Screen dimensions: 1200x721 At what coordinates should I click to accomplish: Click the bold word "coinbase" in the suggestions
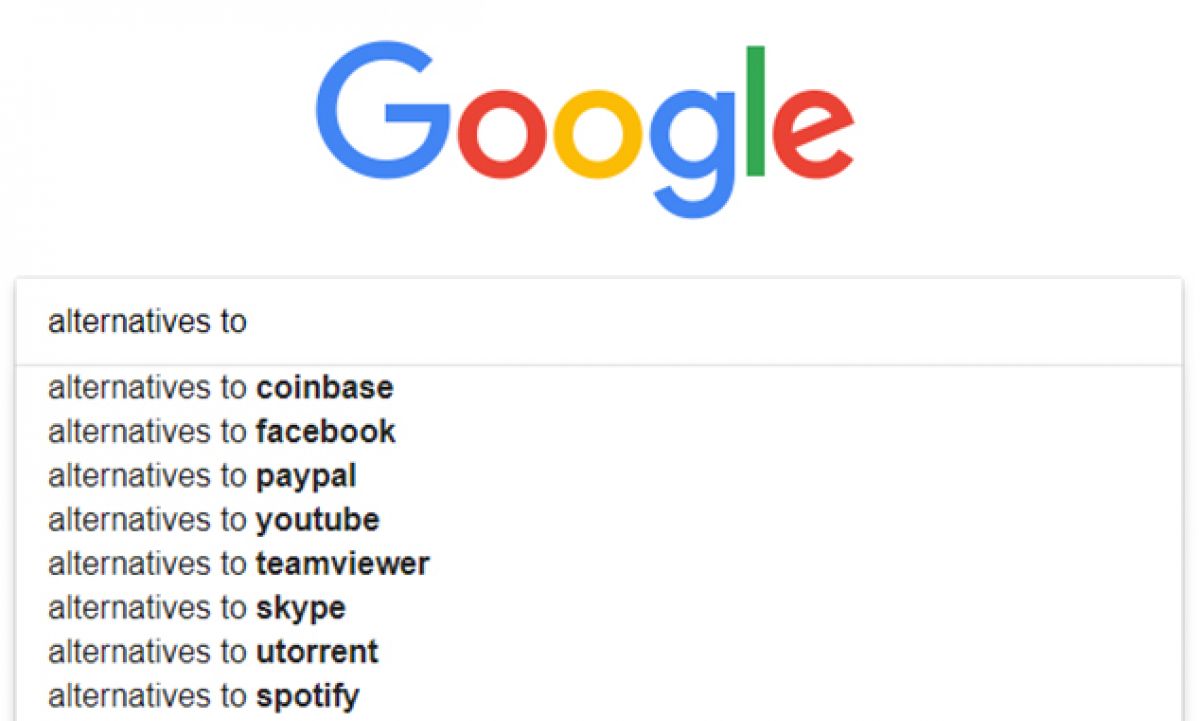pos(324,387)
